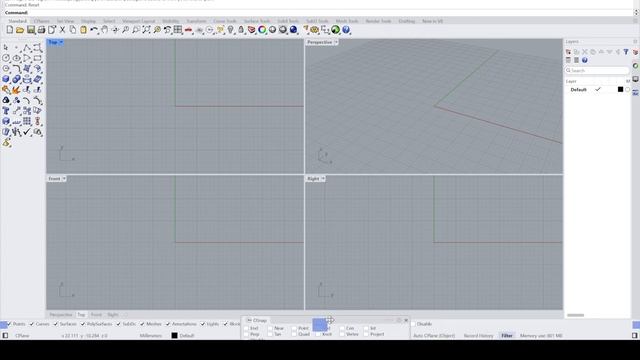
Task: Open the CPlanes toolbar tab
Action: tap(42, 21)
